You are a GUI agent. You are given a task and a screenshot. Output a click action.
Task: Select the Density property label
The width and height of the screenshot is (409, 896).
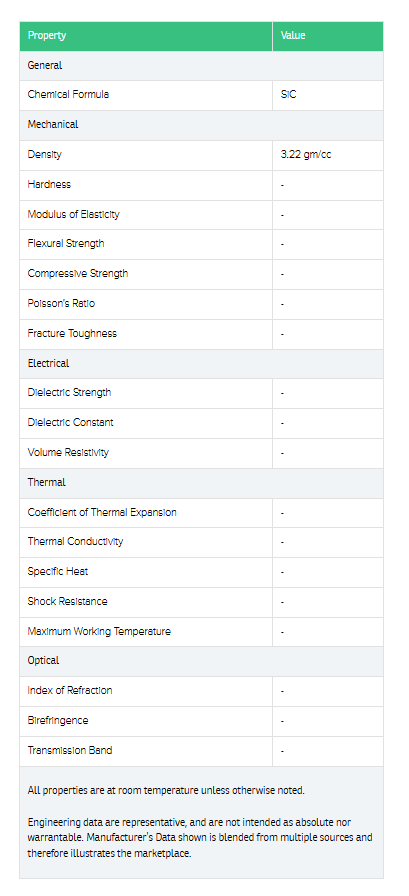click(x=44, y=154)
